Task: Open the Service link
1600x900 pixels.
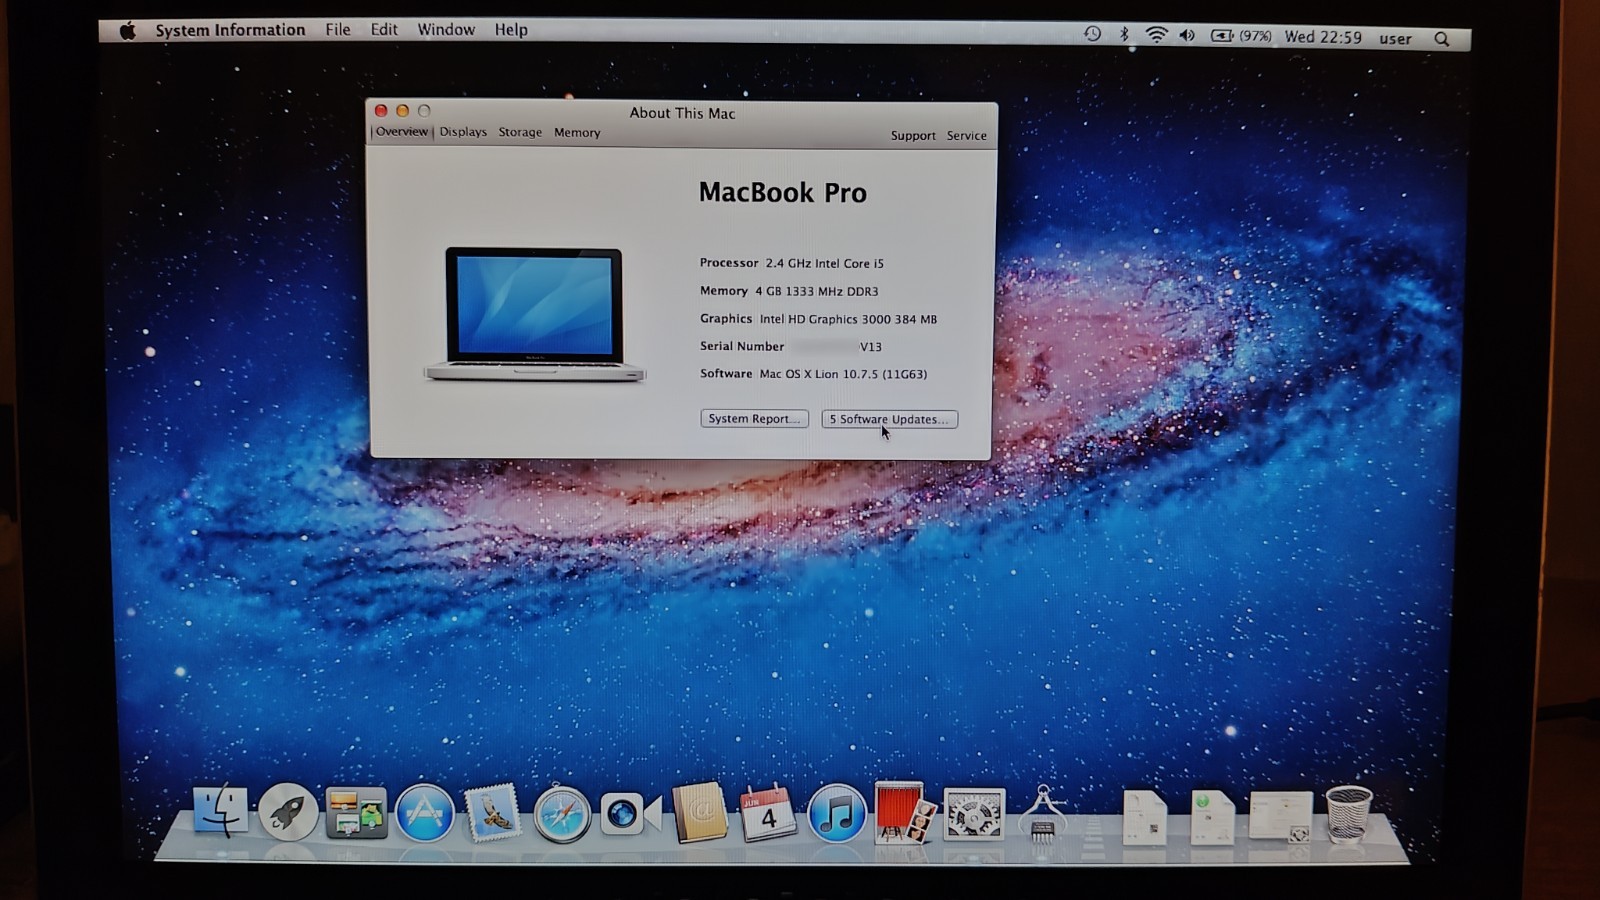Action: click(966, 135)
